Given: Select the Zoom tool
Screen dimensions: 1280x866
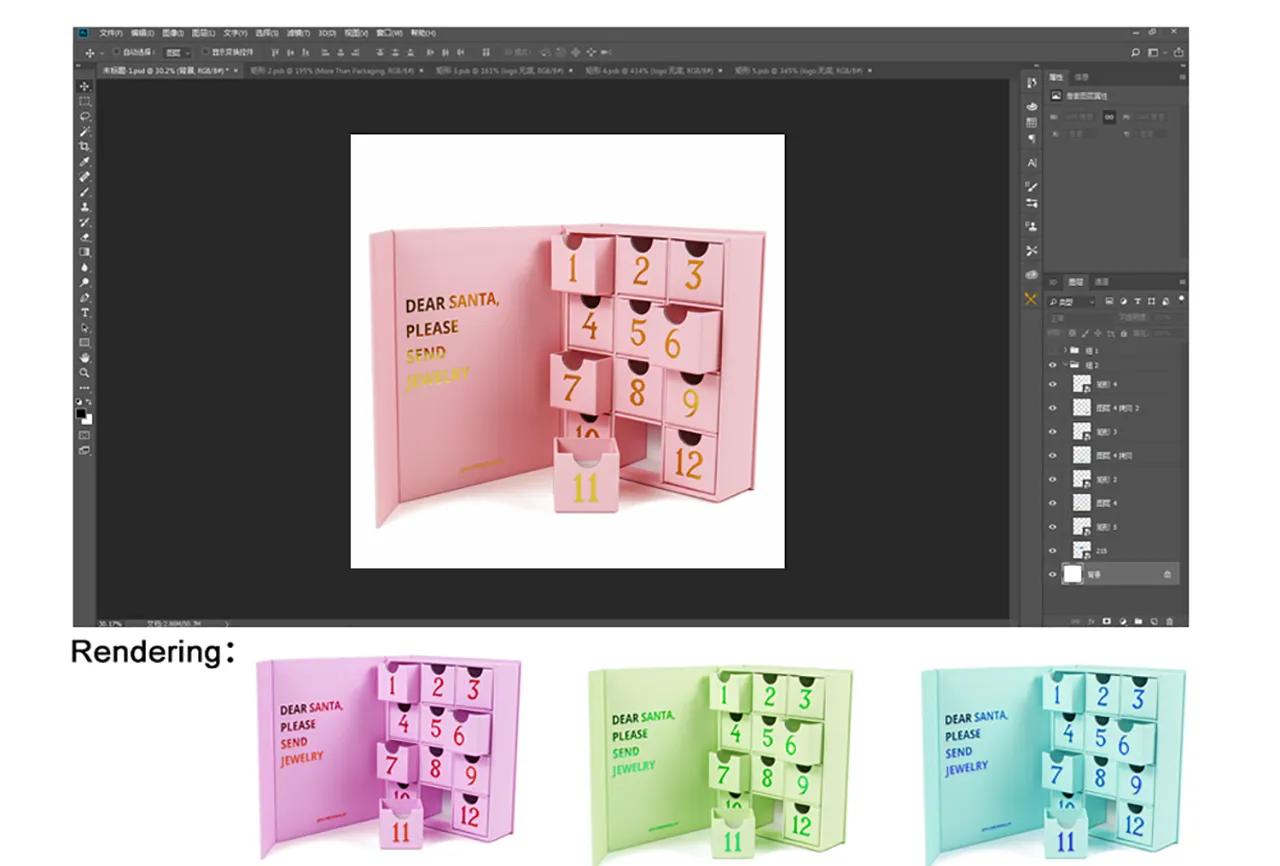Looking at the screenshot, I should click(x=83, y=370).
